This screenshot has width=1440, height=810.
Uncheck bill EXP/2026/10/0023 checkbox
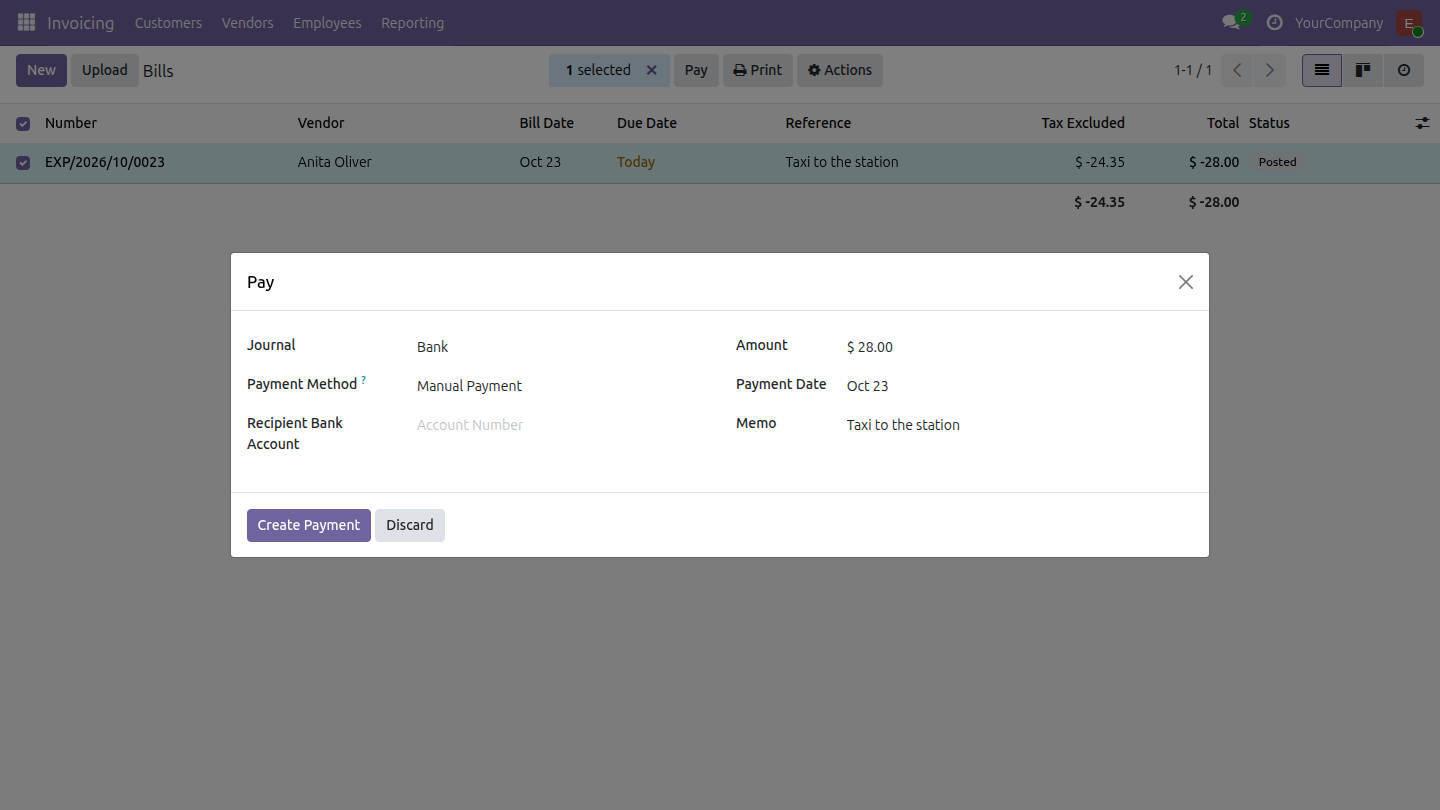pos(23,163)
